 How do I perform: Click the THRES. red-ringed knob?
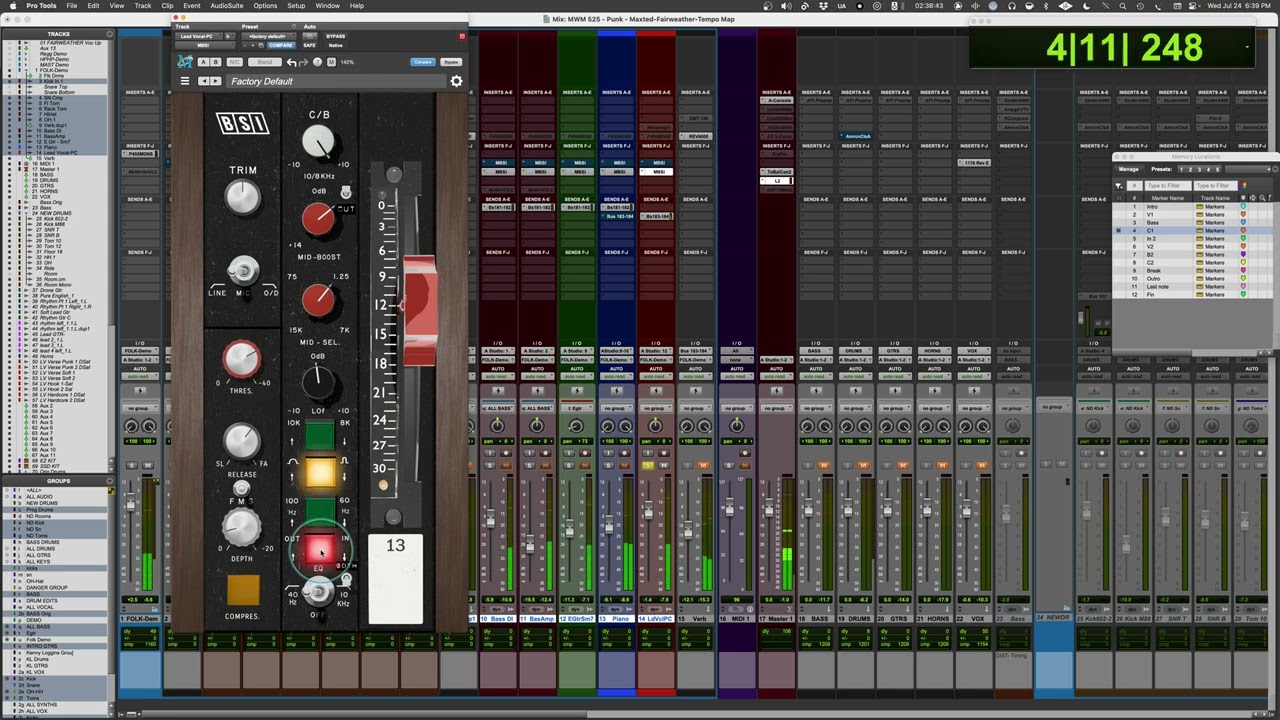pyautogui.click(x=242, y=359)
